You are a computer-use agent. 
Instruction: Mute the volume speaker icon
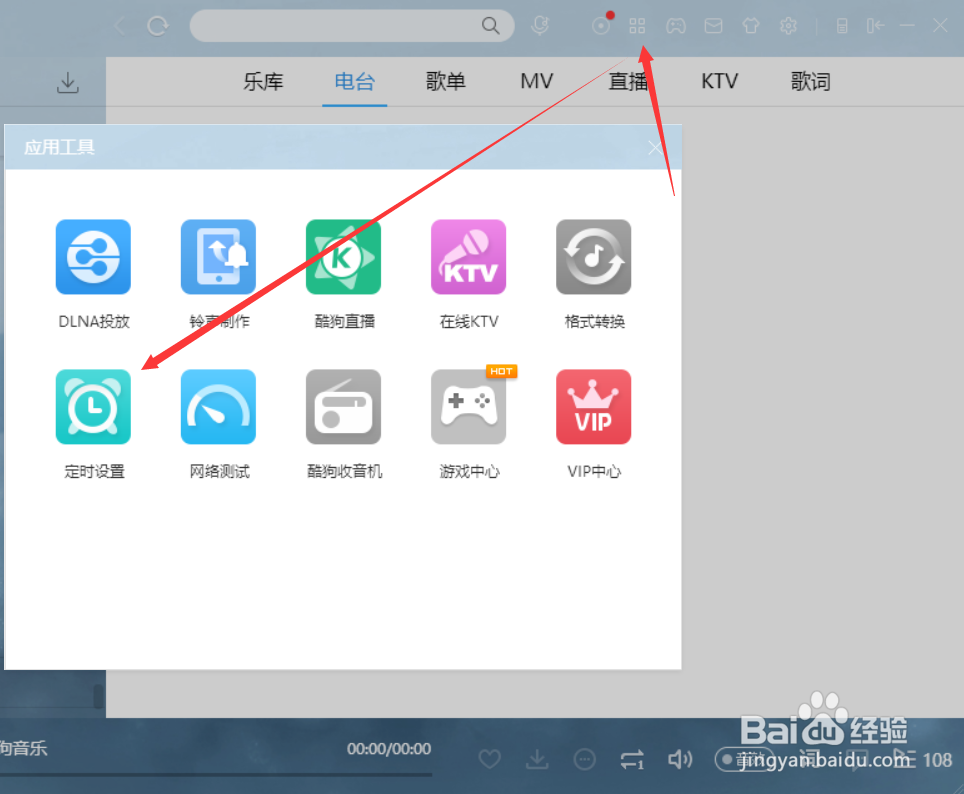pos(680,759)
